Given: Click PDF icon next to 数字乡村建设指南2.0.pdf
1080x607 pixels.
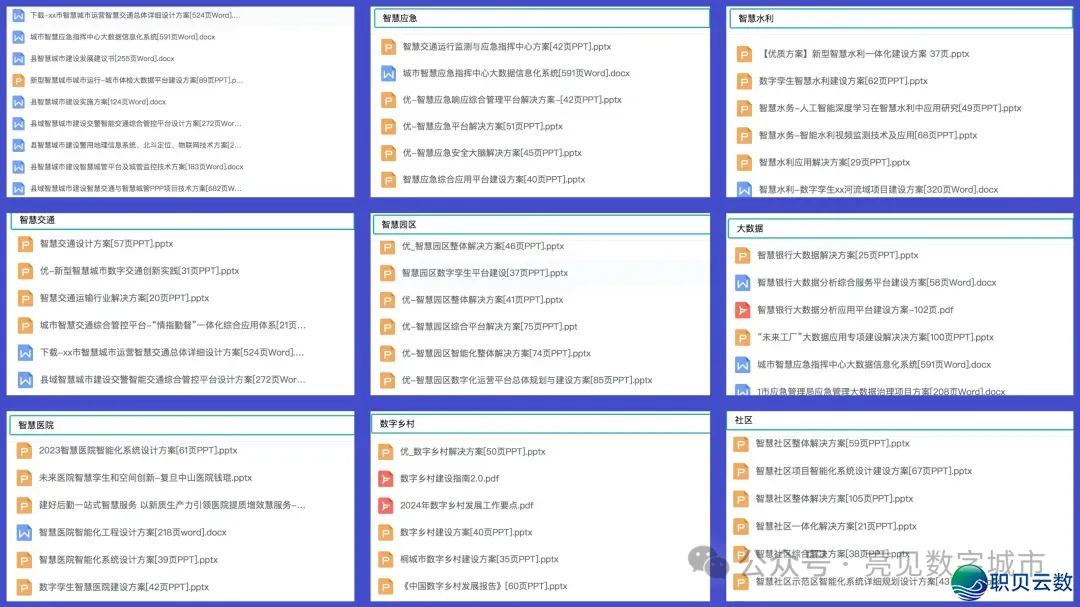Looking at the screenshot, I should [386, 479].
